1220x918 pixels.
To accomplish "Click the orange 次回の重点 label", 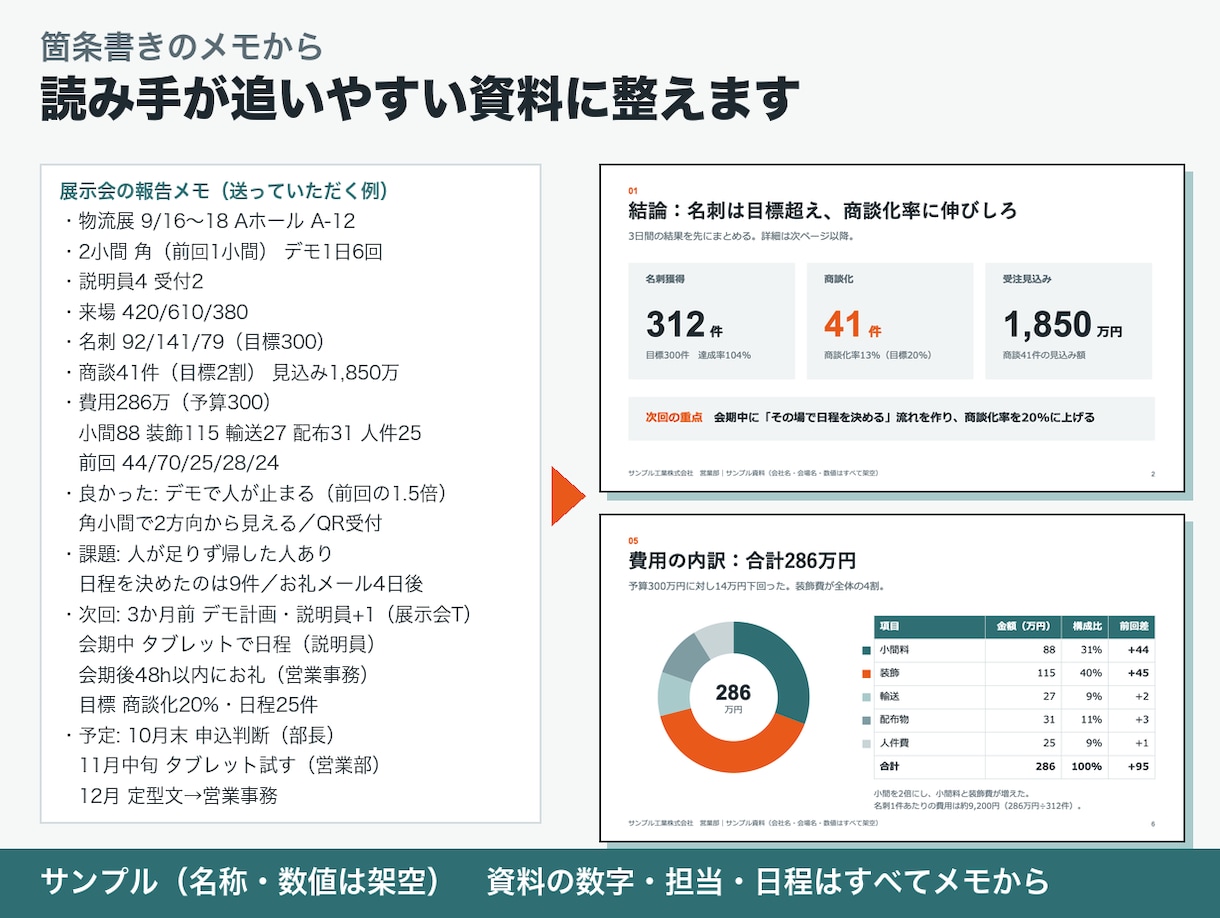I will click(x=674, y=417).
